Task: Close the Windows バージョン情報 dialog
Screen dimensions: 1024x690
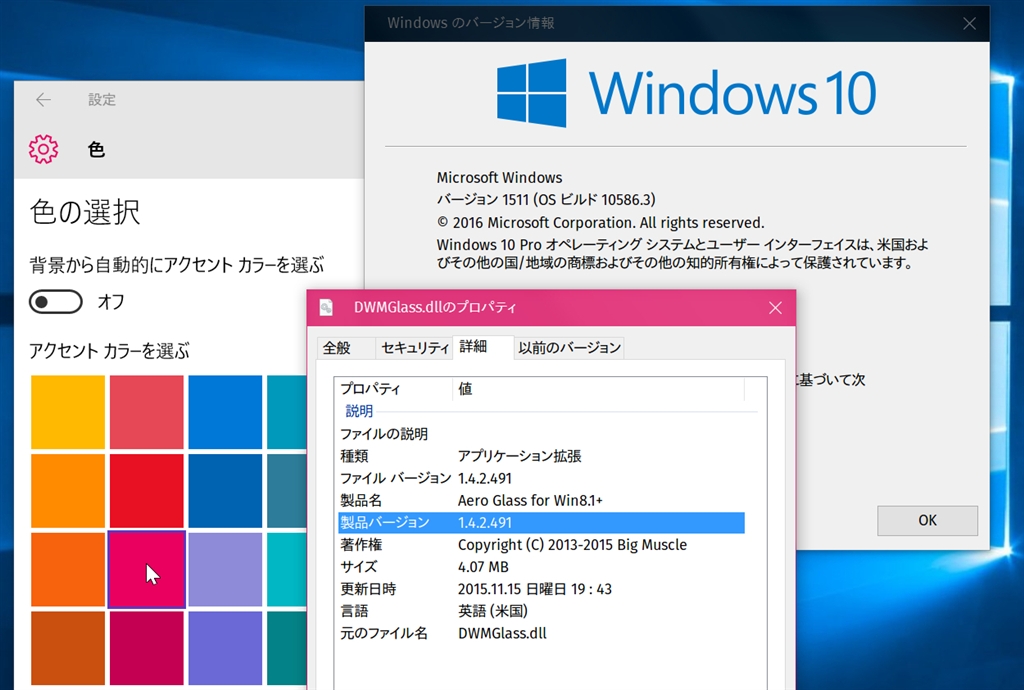Action: [970, 24]
